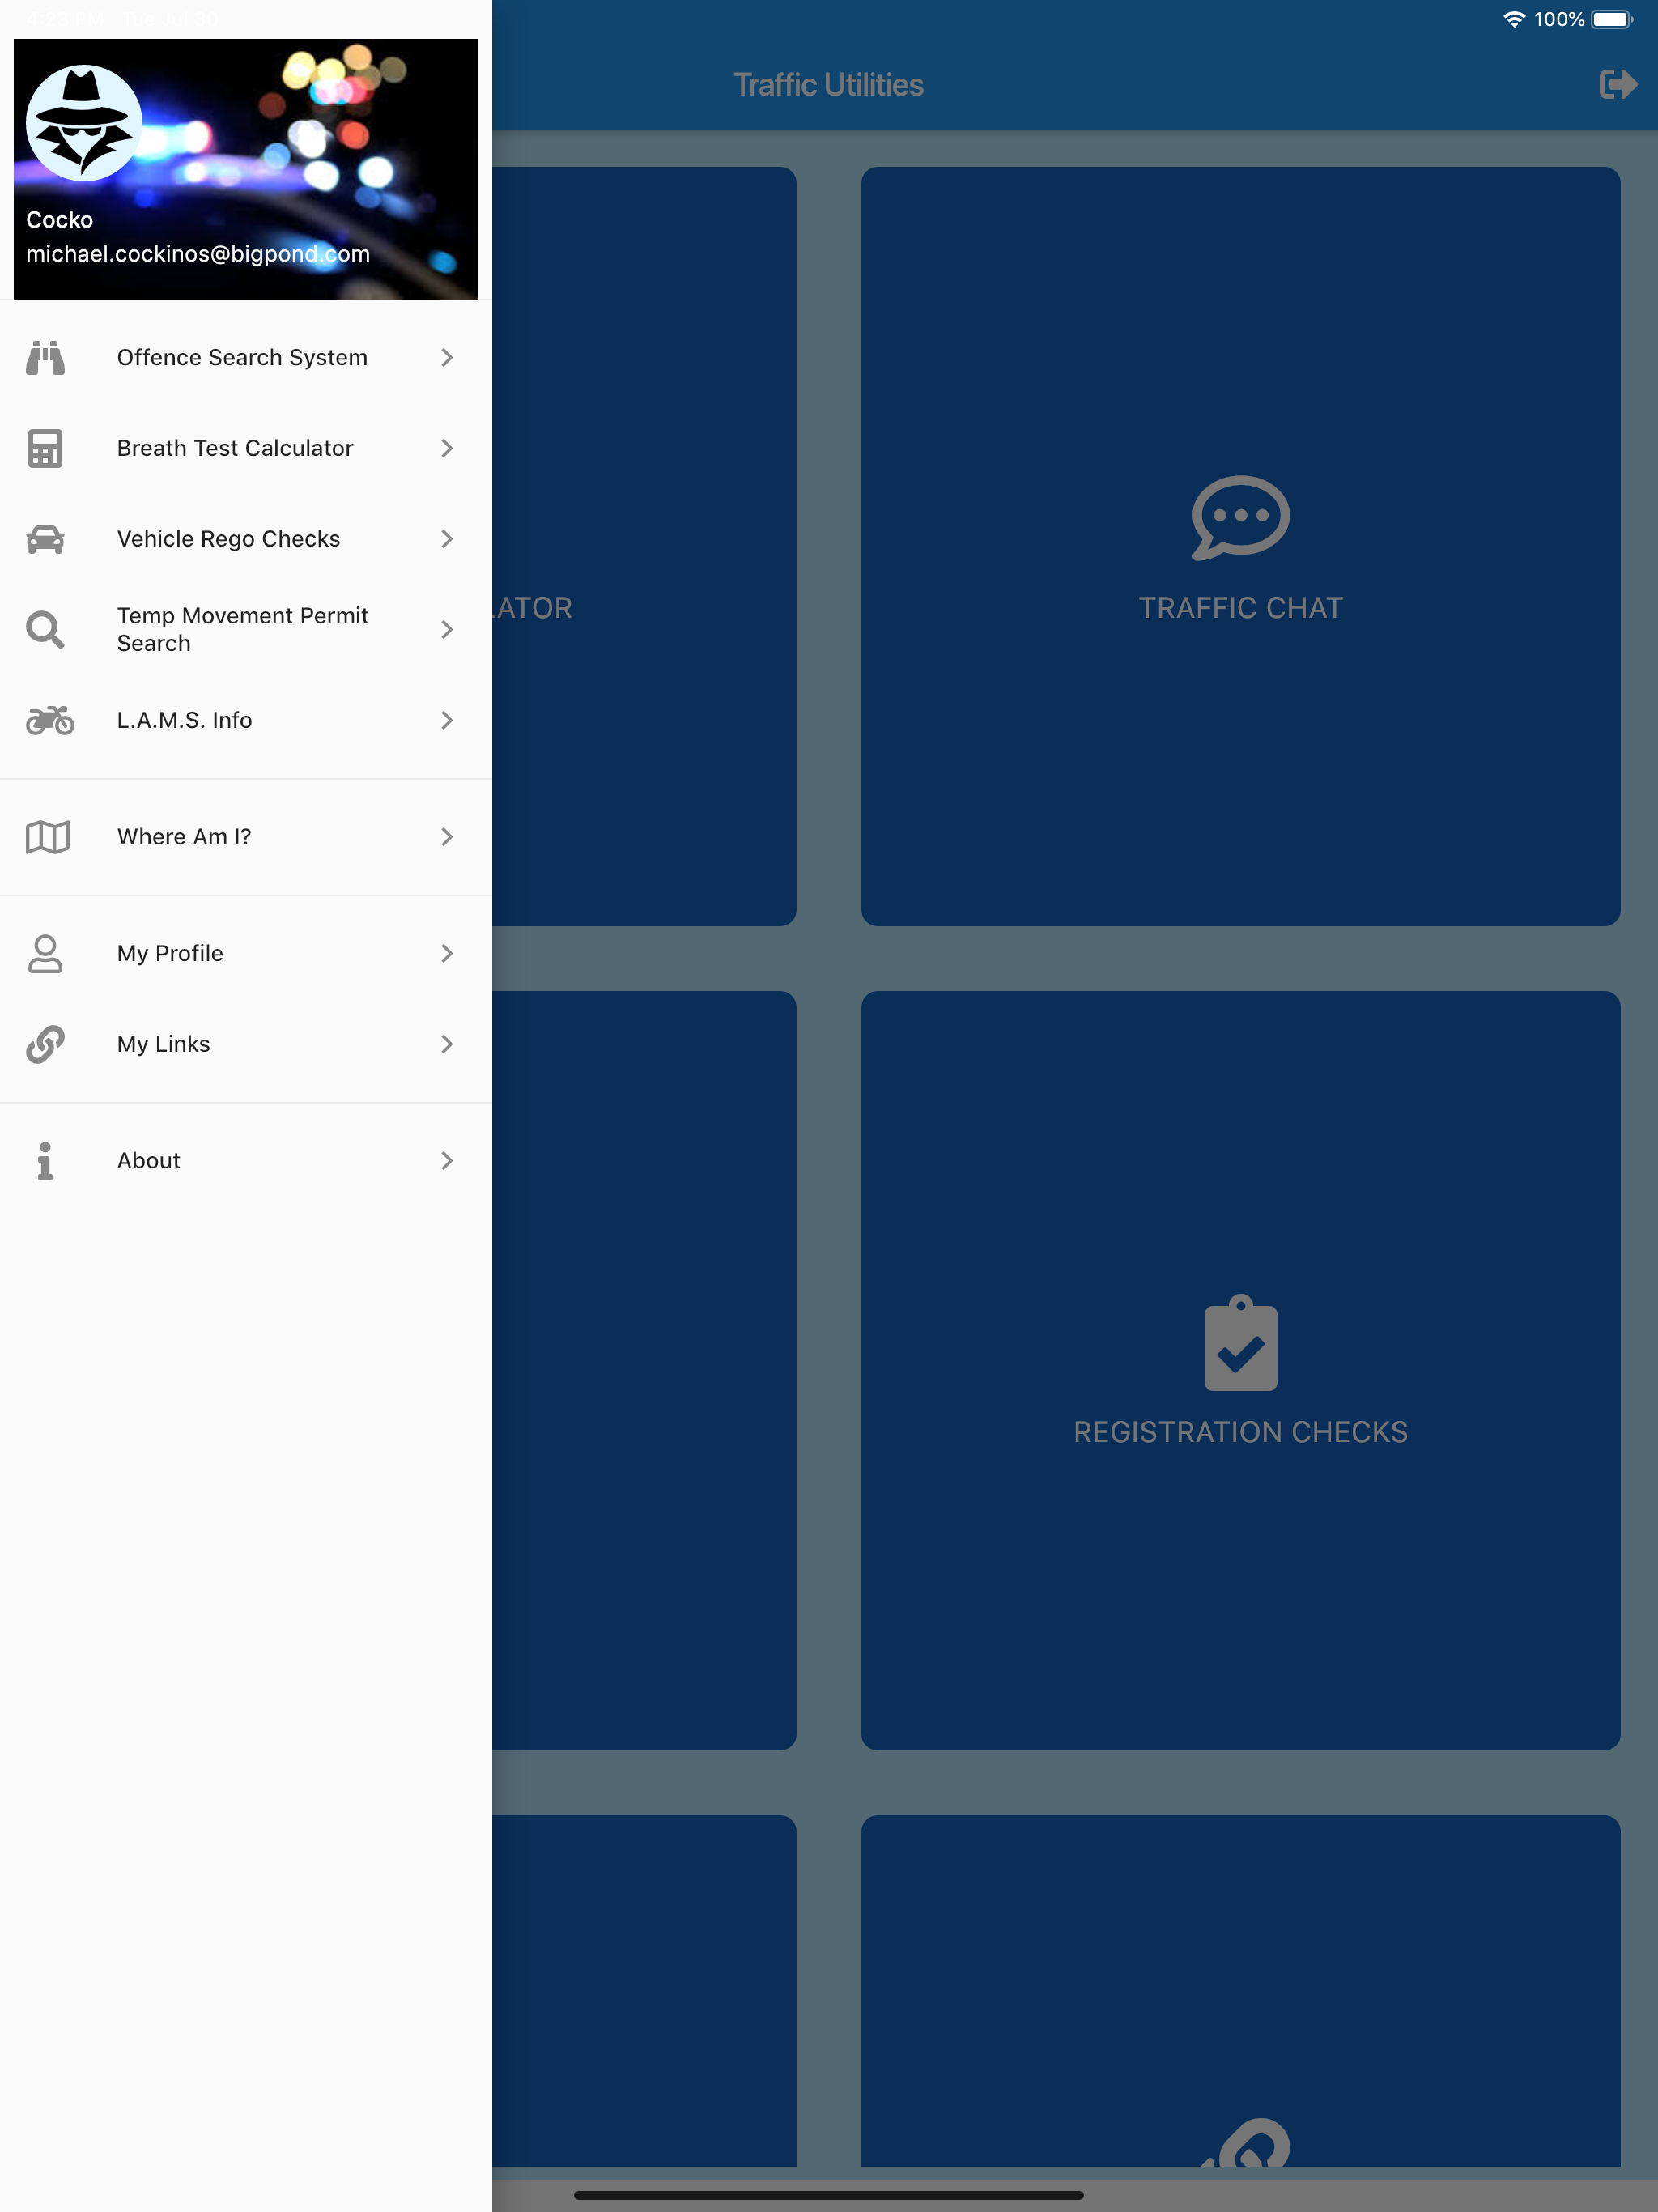Open Temp Movement Permit Search
1658x2212 pixels.
[246, 629]
